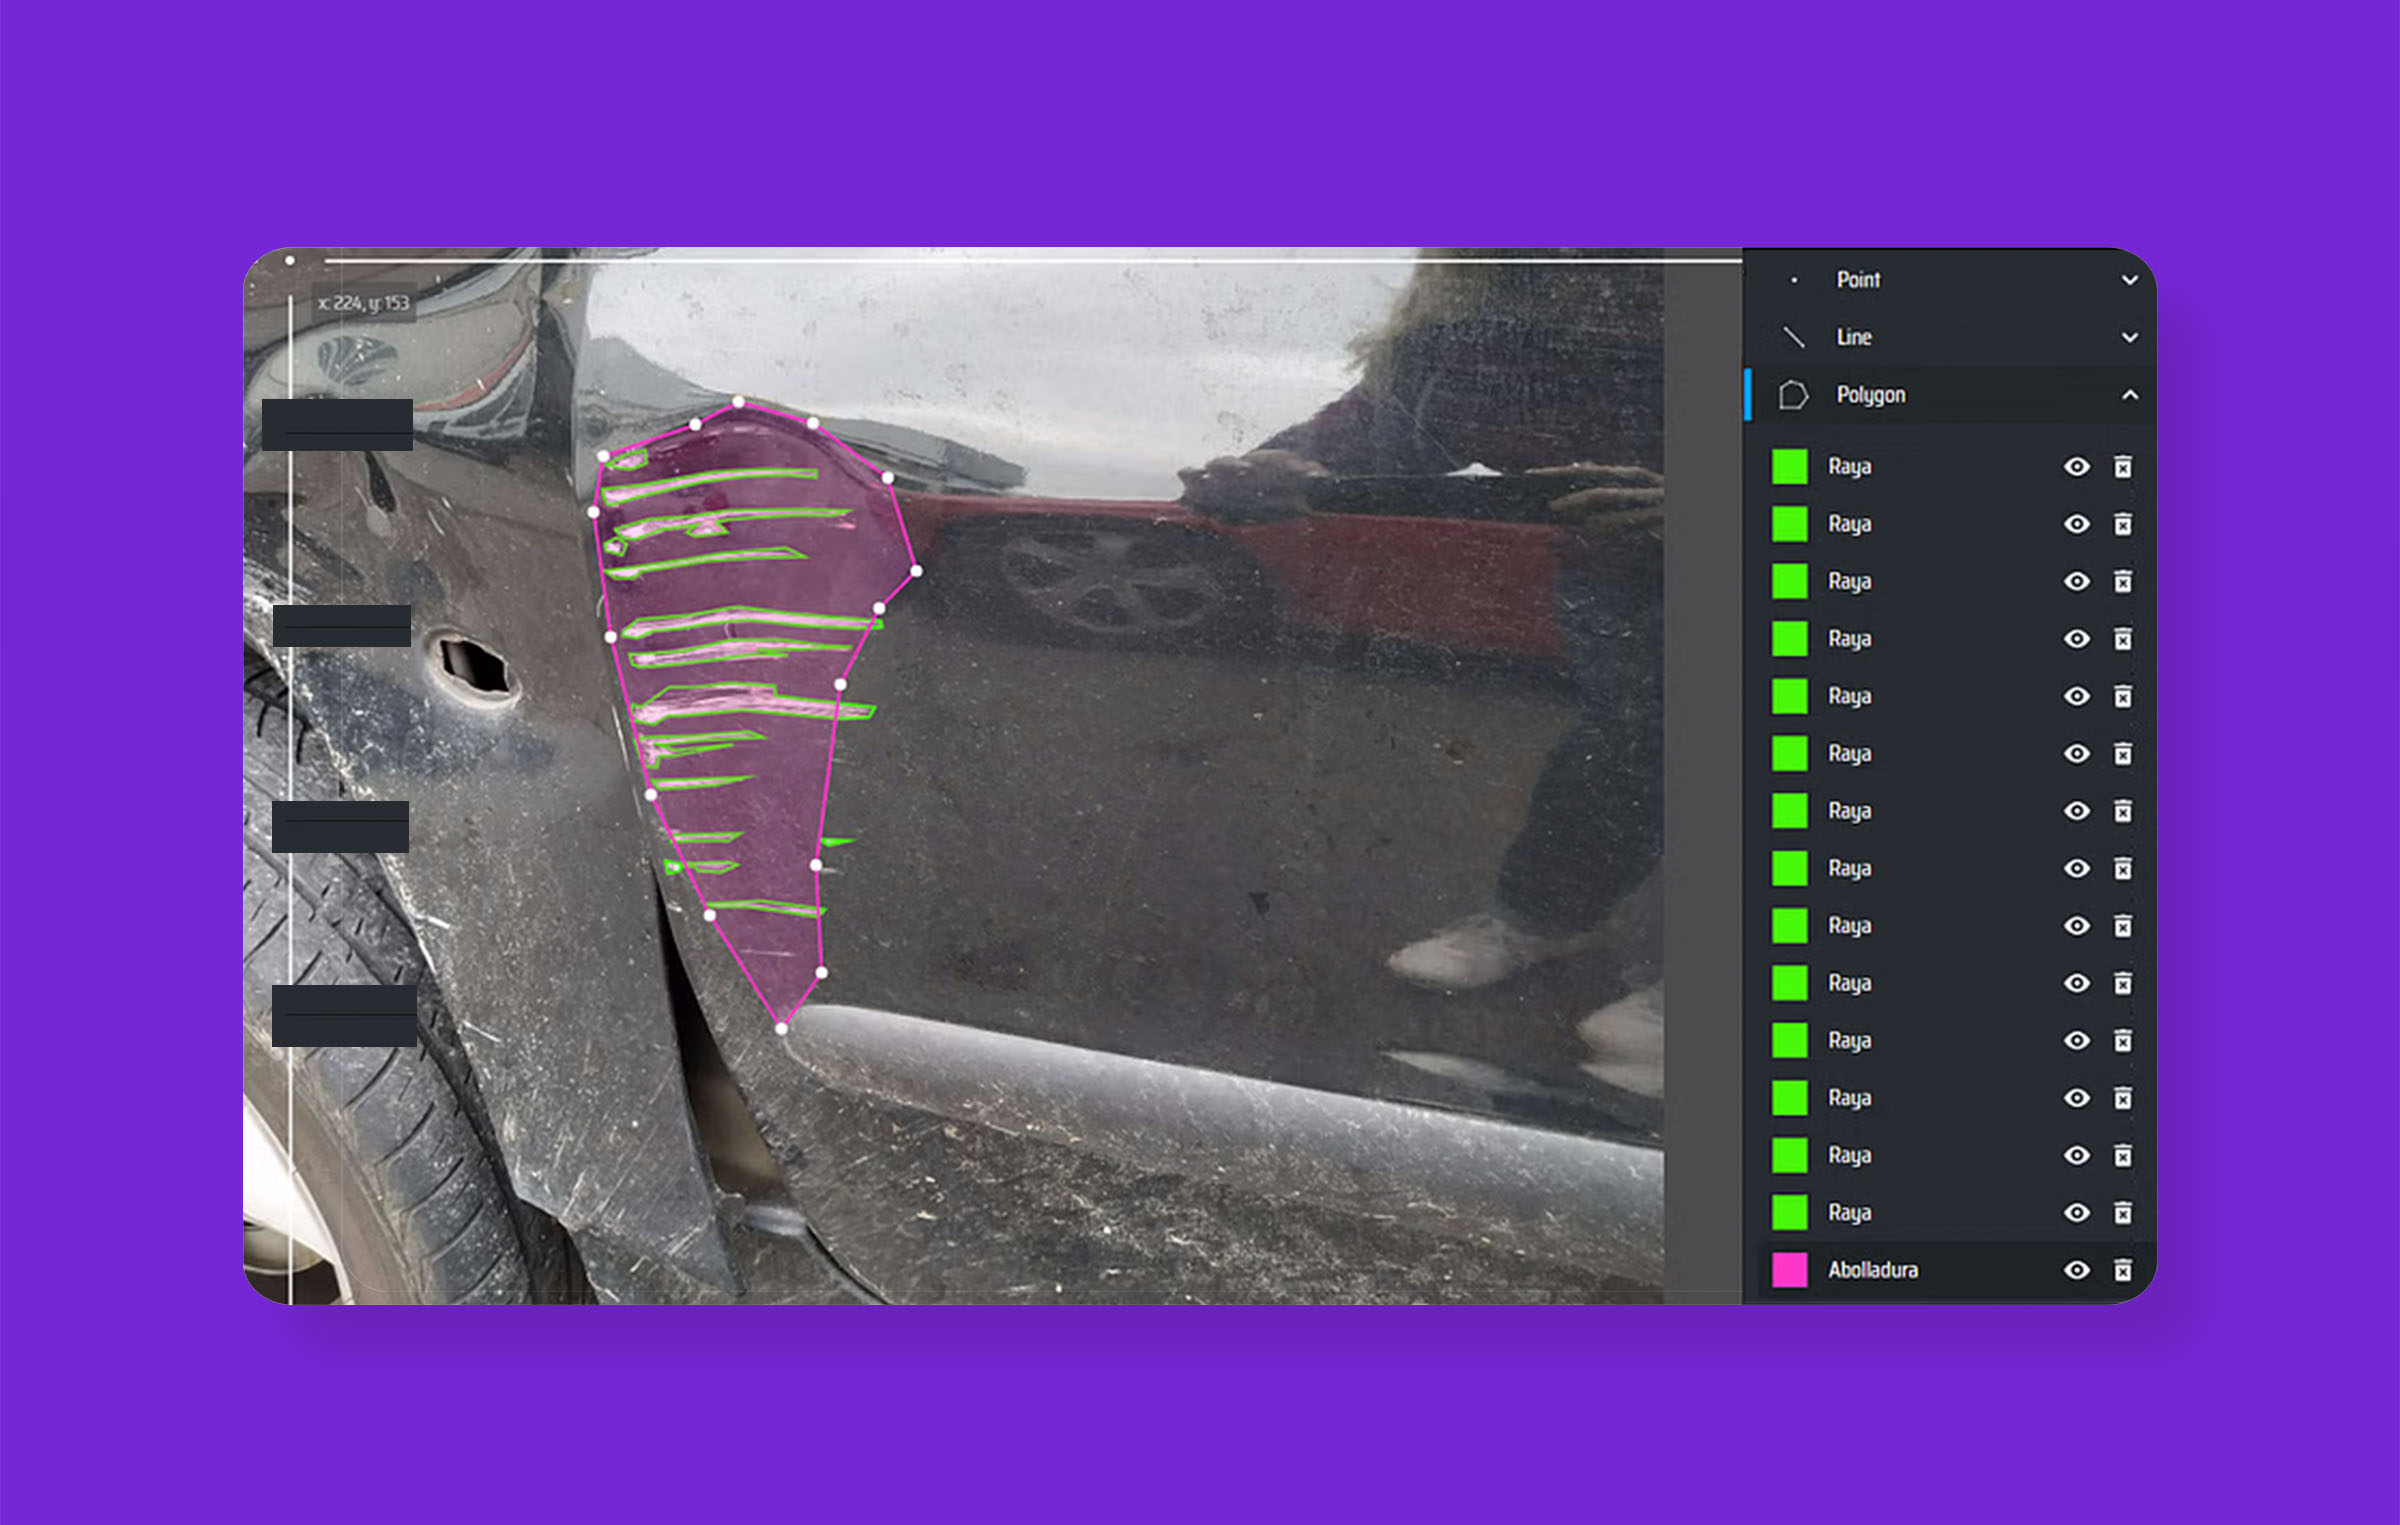
Task: Toggle visibility of the third Raya polygon
Action: point(2077,581)
